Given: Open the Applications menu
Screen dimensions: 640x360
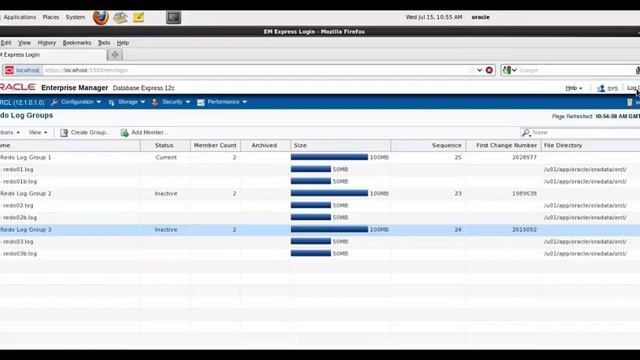Looking at the screenshot, I should pyautogui.click(x=20, y=17).
